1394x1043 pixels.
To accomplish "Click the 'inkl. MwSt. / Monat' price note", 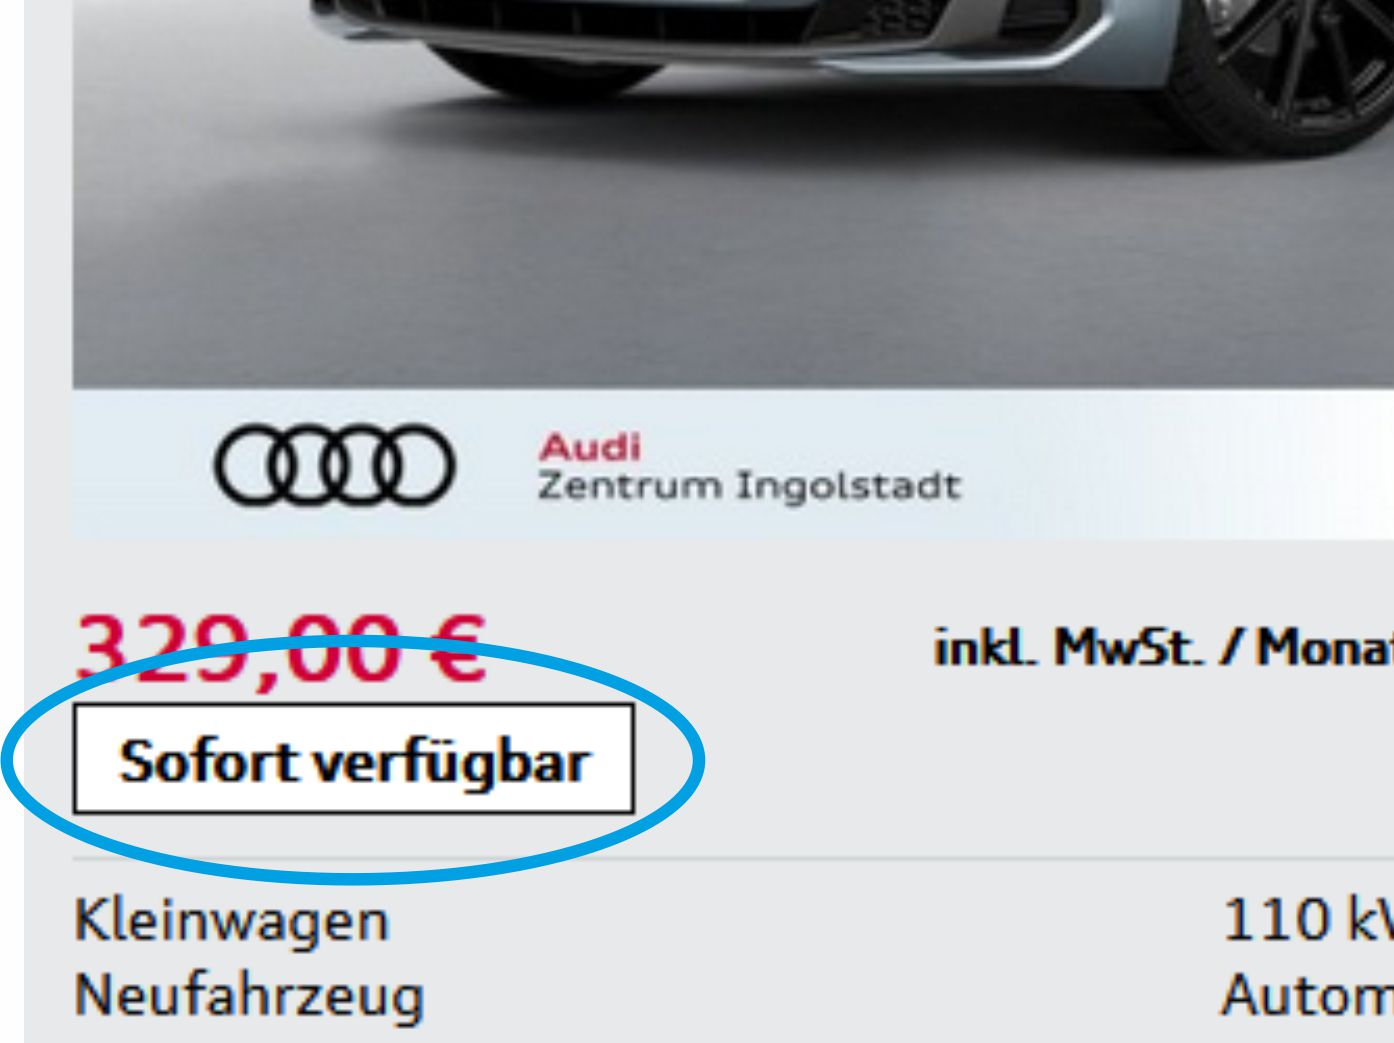I will pyautogui.click(x=1163, y=647).
